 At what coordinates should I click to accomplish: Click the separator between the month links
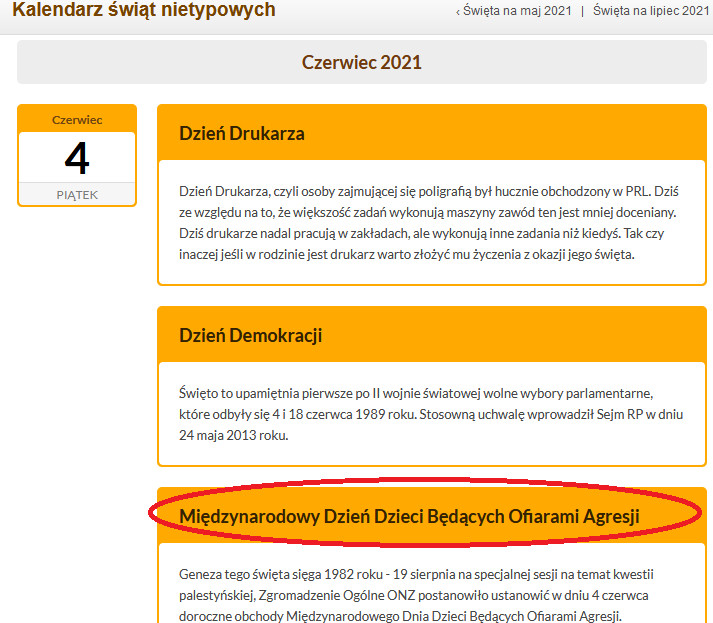(x=582, y=12)
